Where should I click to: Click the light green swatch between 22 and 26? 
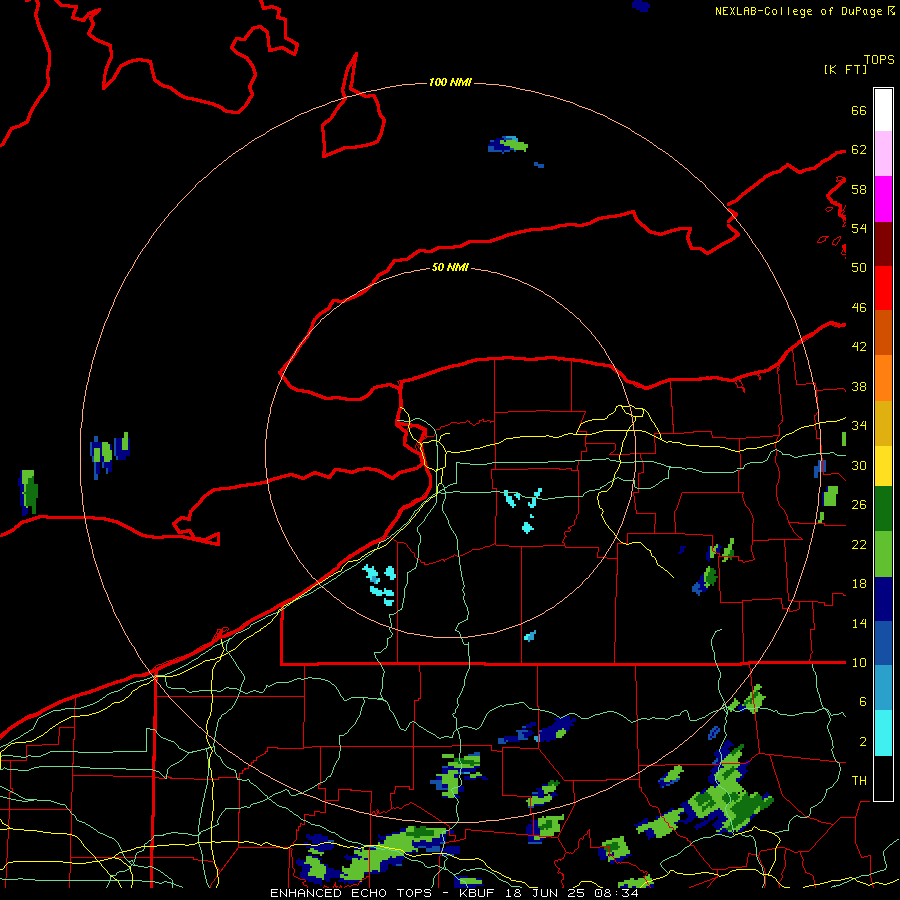click(x=883, y=554)
